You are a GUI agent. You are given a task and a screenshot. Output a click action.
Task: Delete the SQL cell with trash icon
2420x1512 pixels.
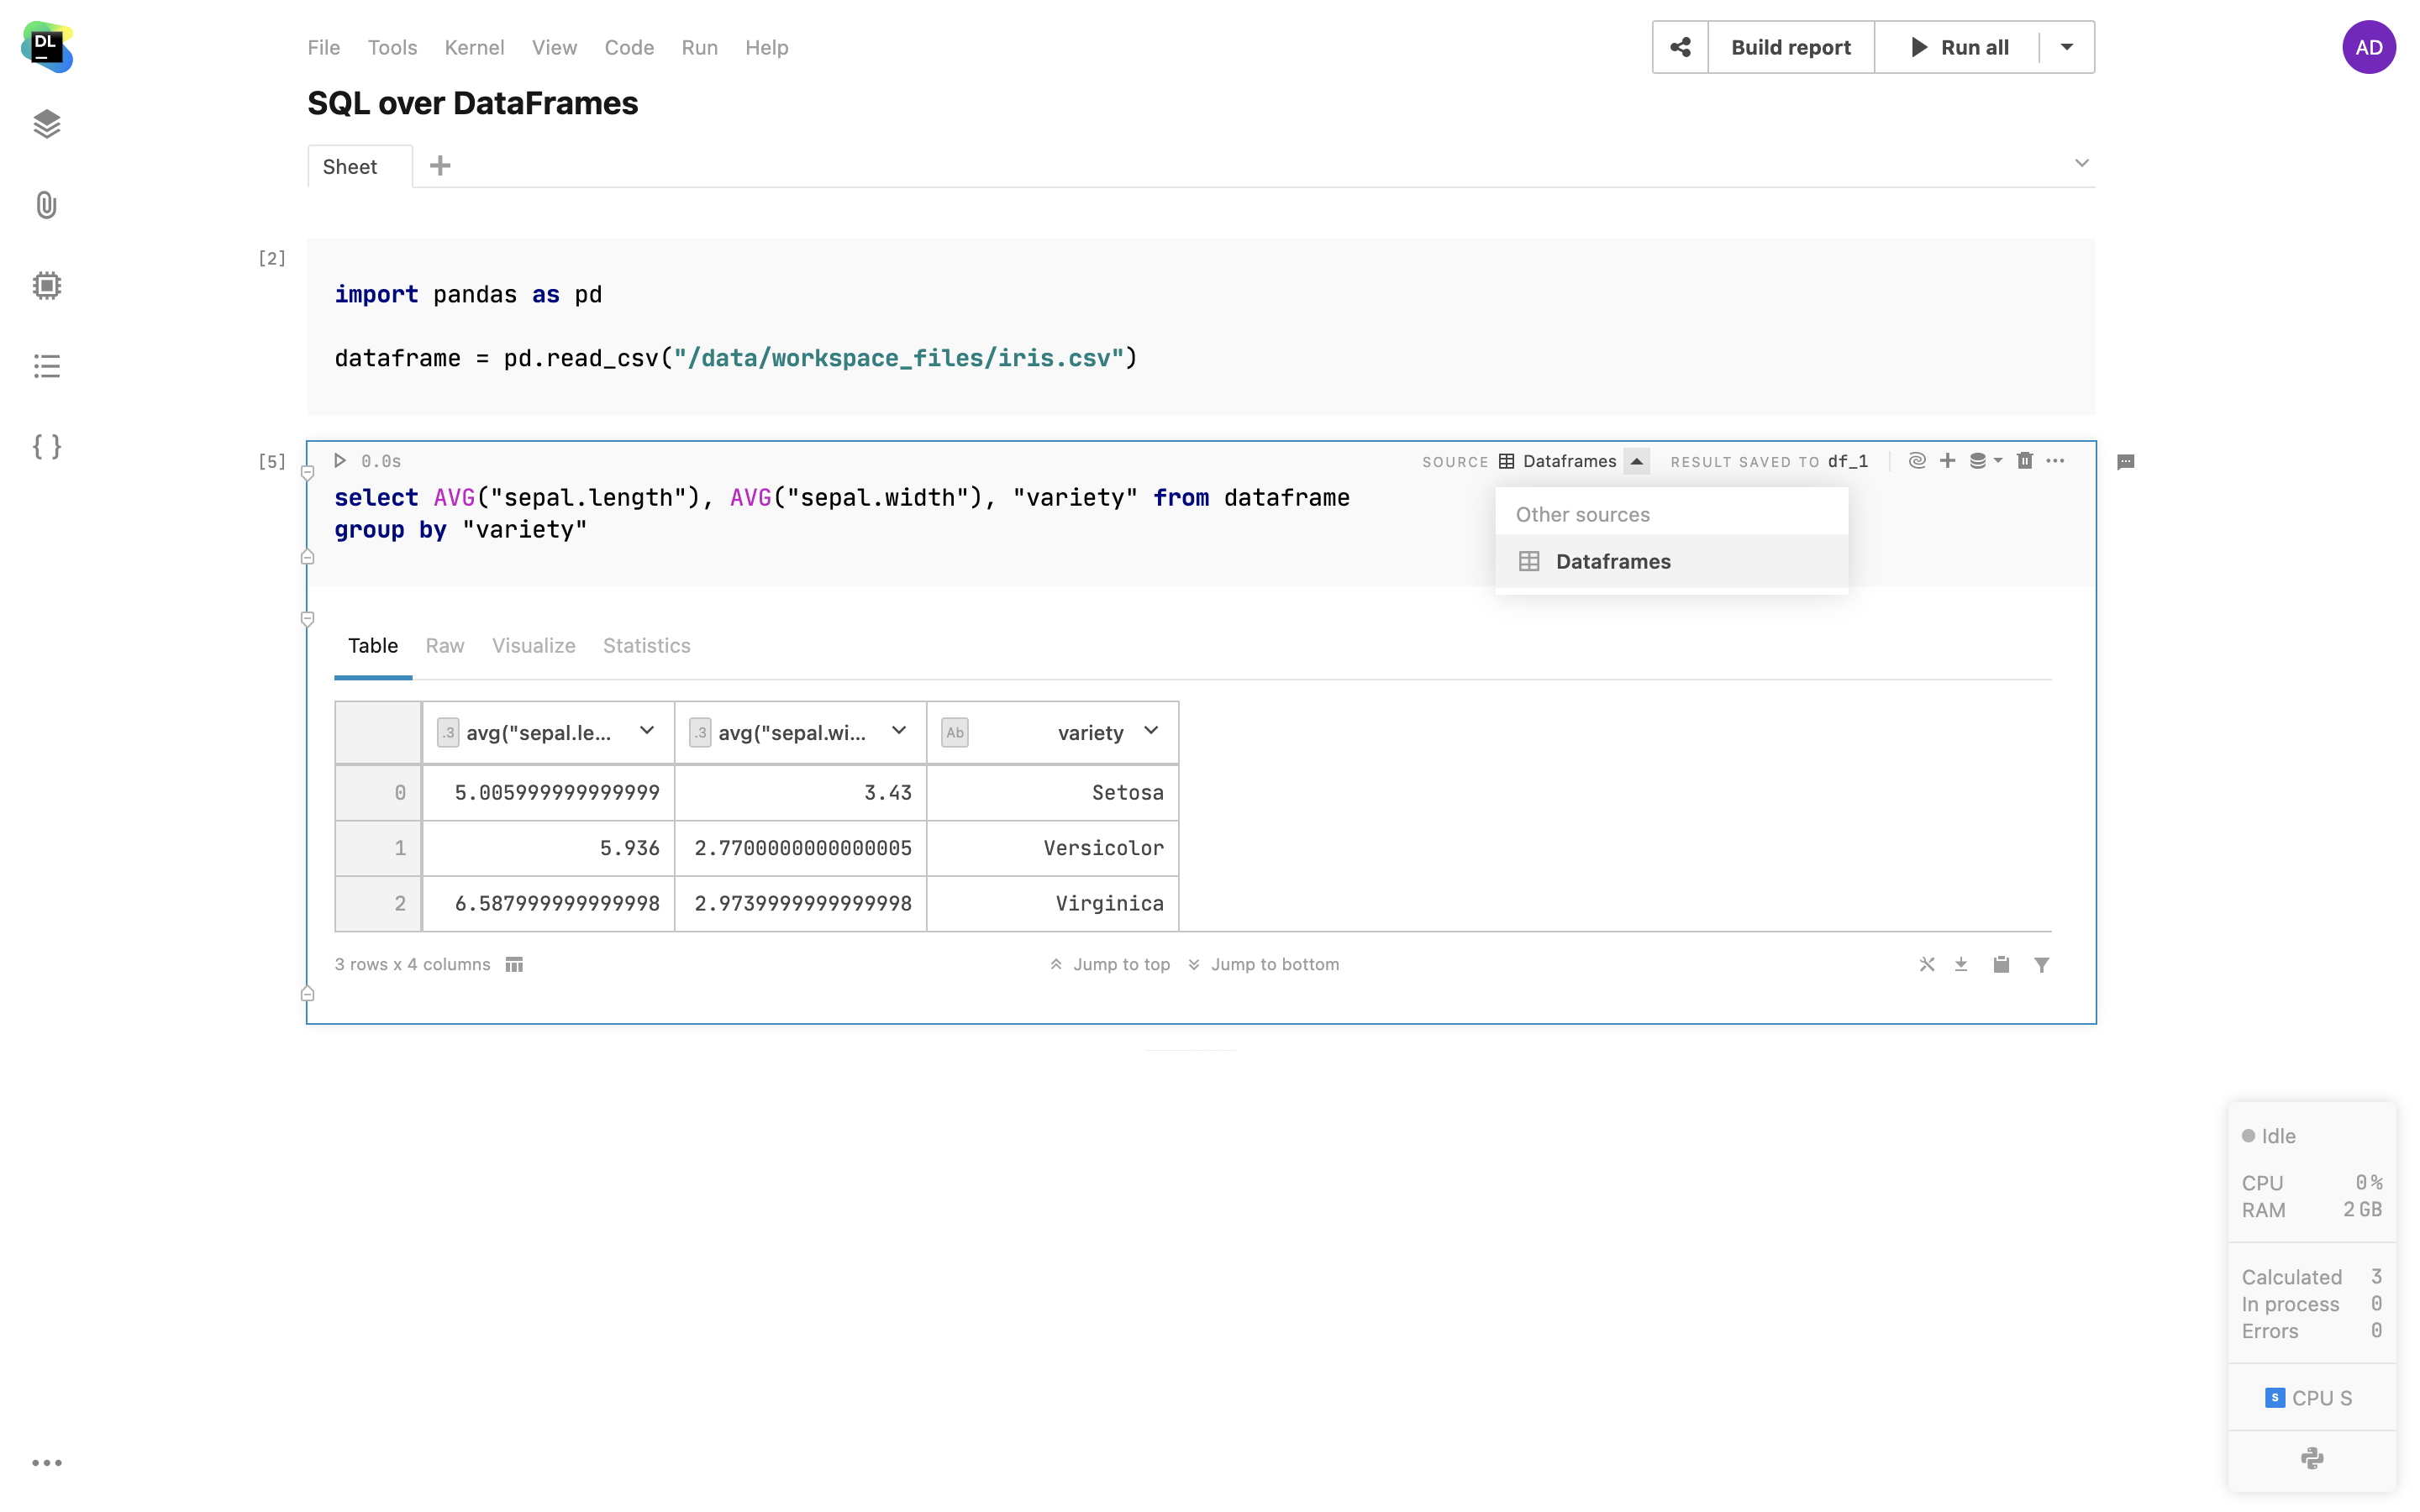click(2024, 461)
